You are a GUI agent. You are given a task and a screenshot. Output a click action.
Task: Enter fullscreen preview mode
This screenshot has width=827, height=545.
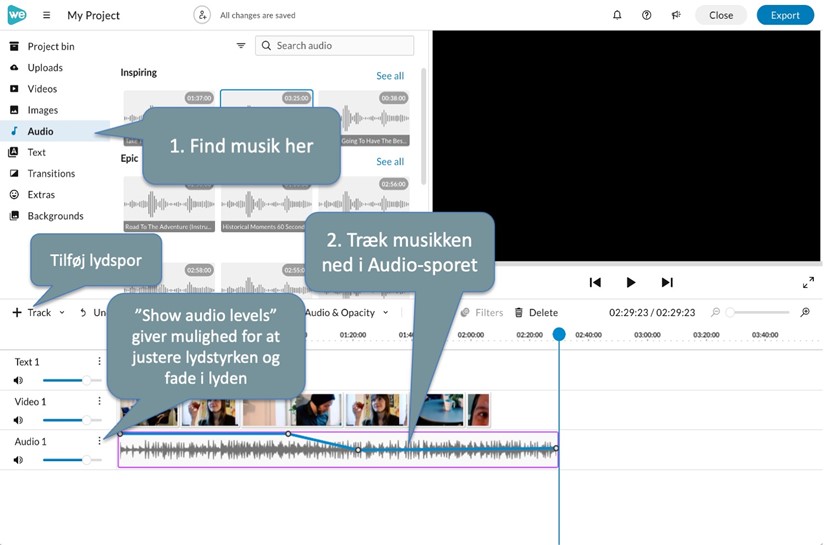click(x=808, y=282)
